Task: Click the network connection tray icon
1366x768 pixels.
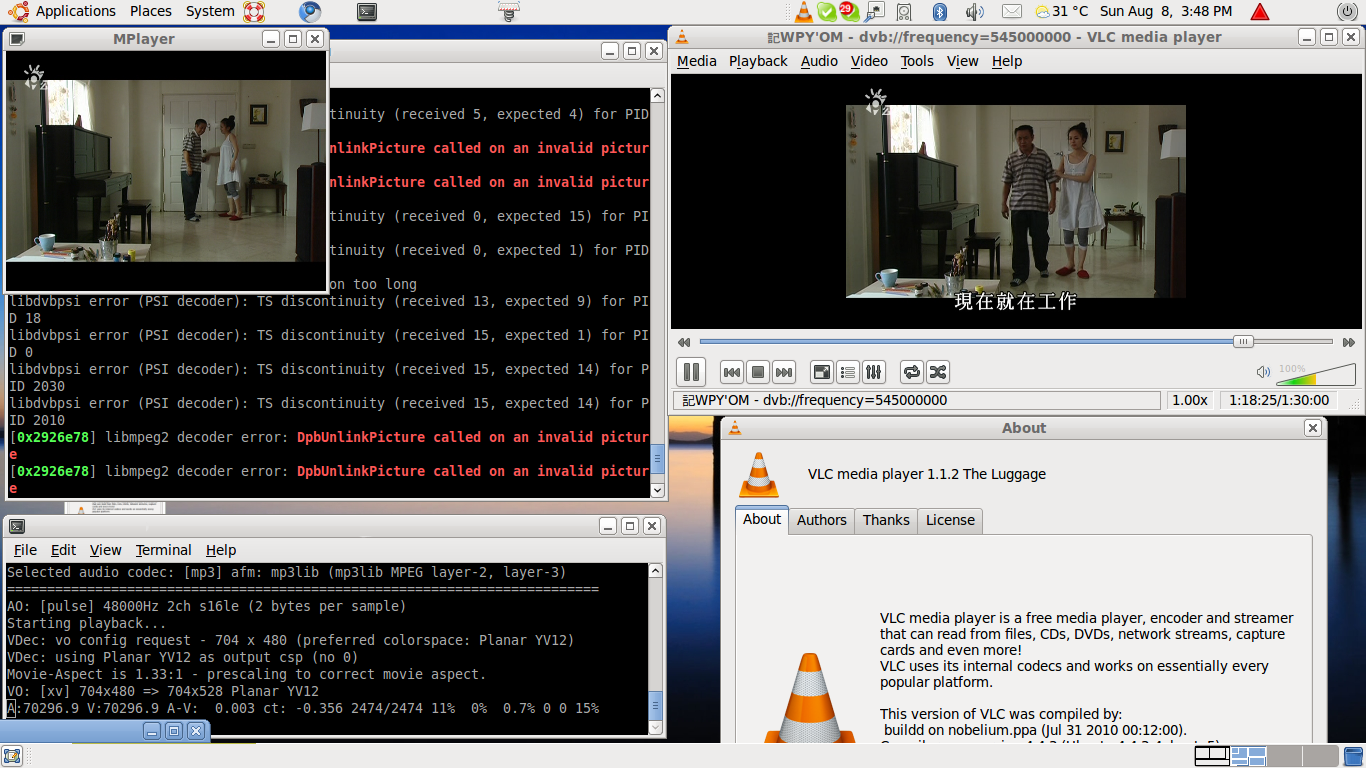Action: [875, 12]
